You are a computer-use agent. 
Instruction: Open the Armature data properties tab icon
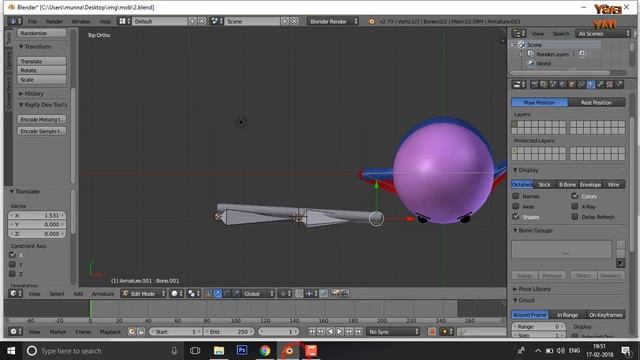tap(591, 84)
